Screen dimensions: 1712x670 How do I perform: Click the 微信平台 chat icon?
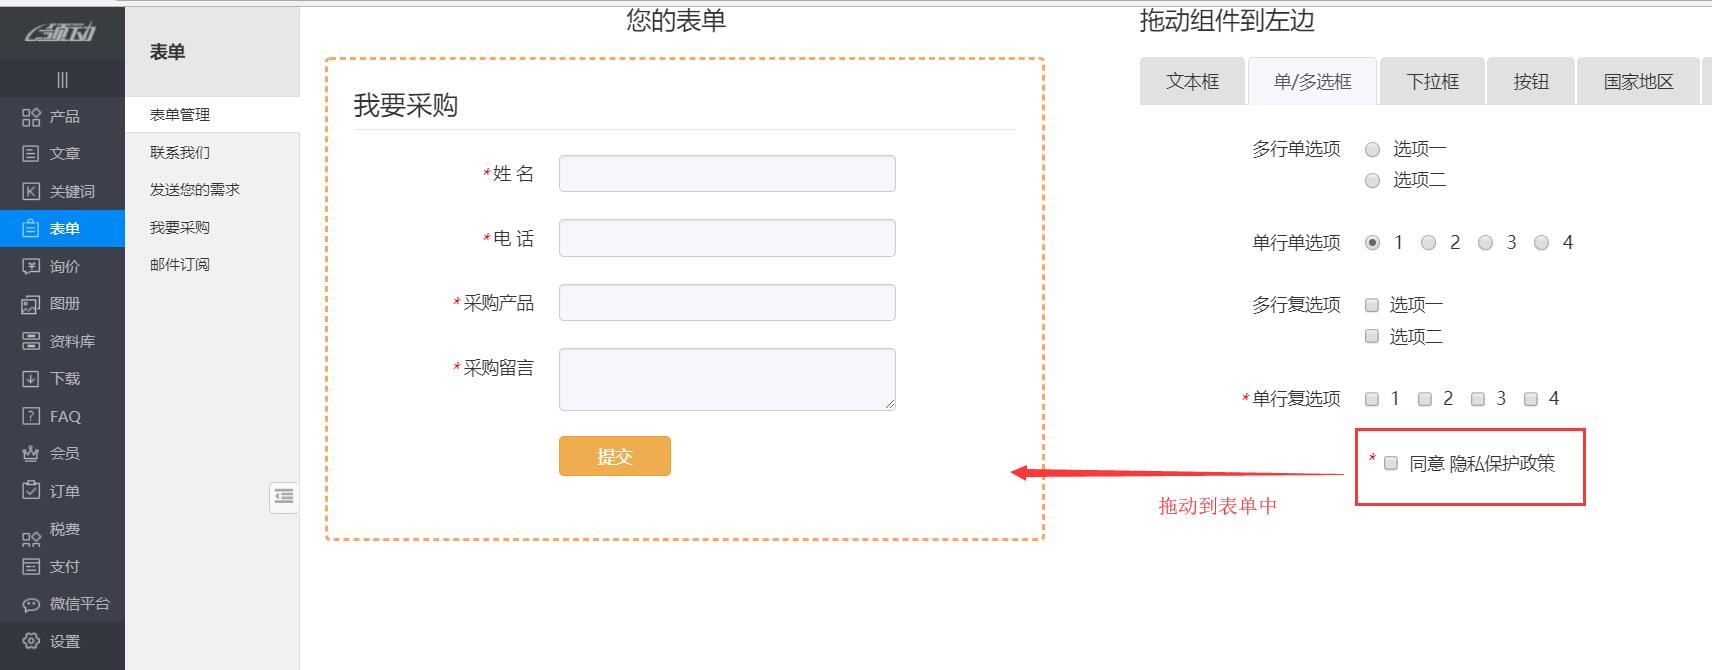coord(31,604)
